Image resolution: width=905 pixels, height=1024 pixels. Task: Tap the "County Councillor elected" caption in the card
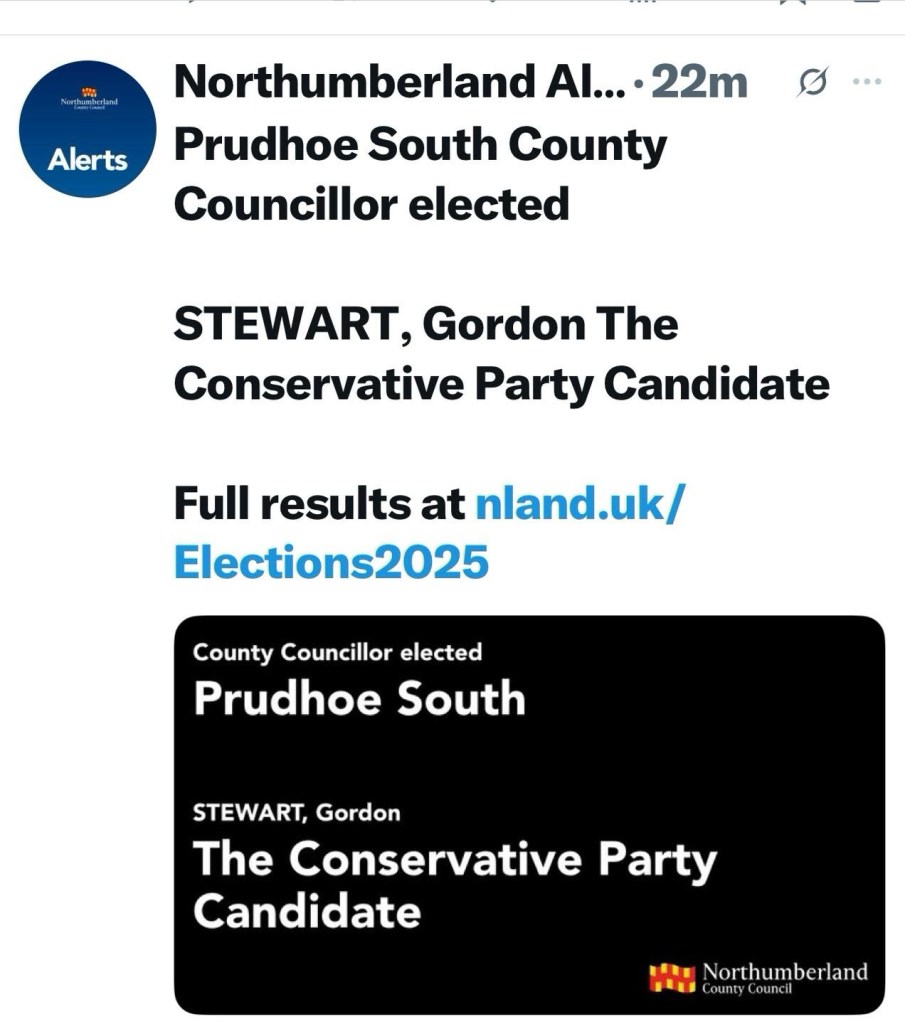(x=337, y=653)
